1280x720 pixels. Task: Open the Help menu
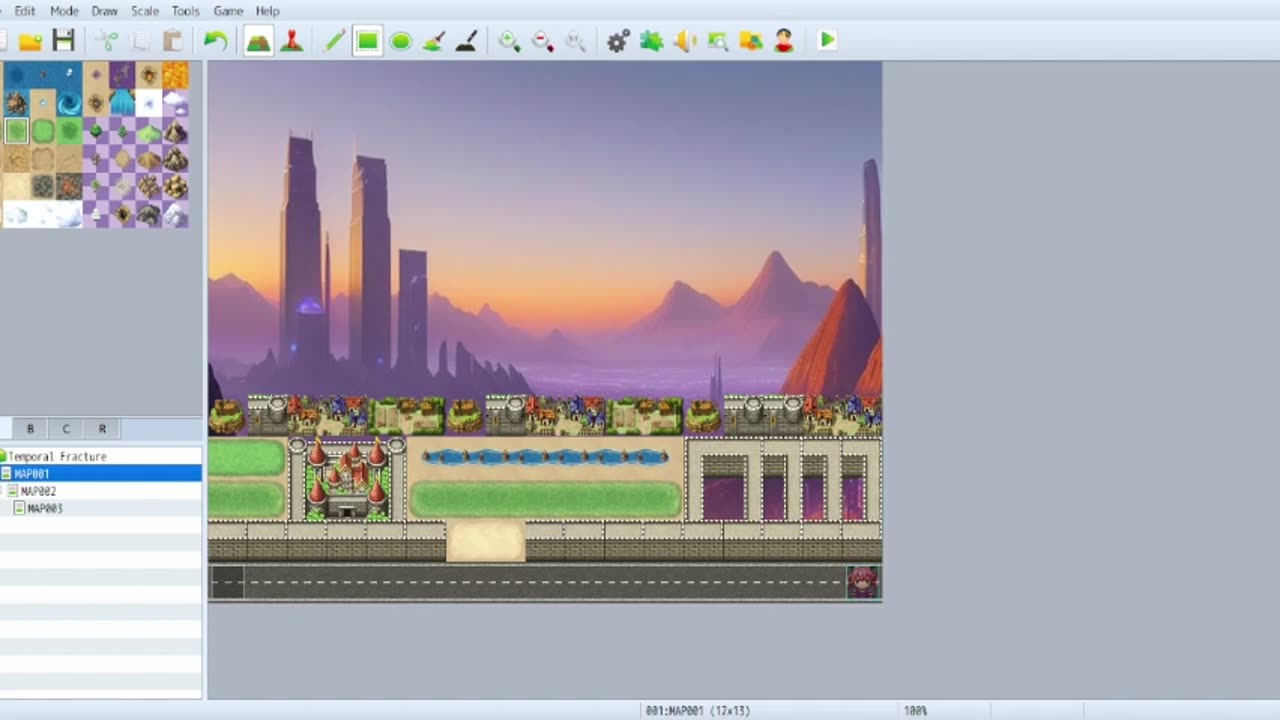(x=267, y=11)
